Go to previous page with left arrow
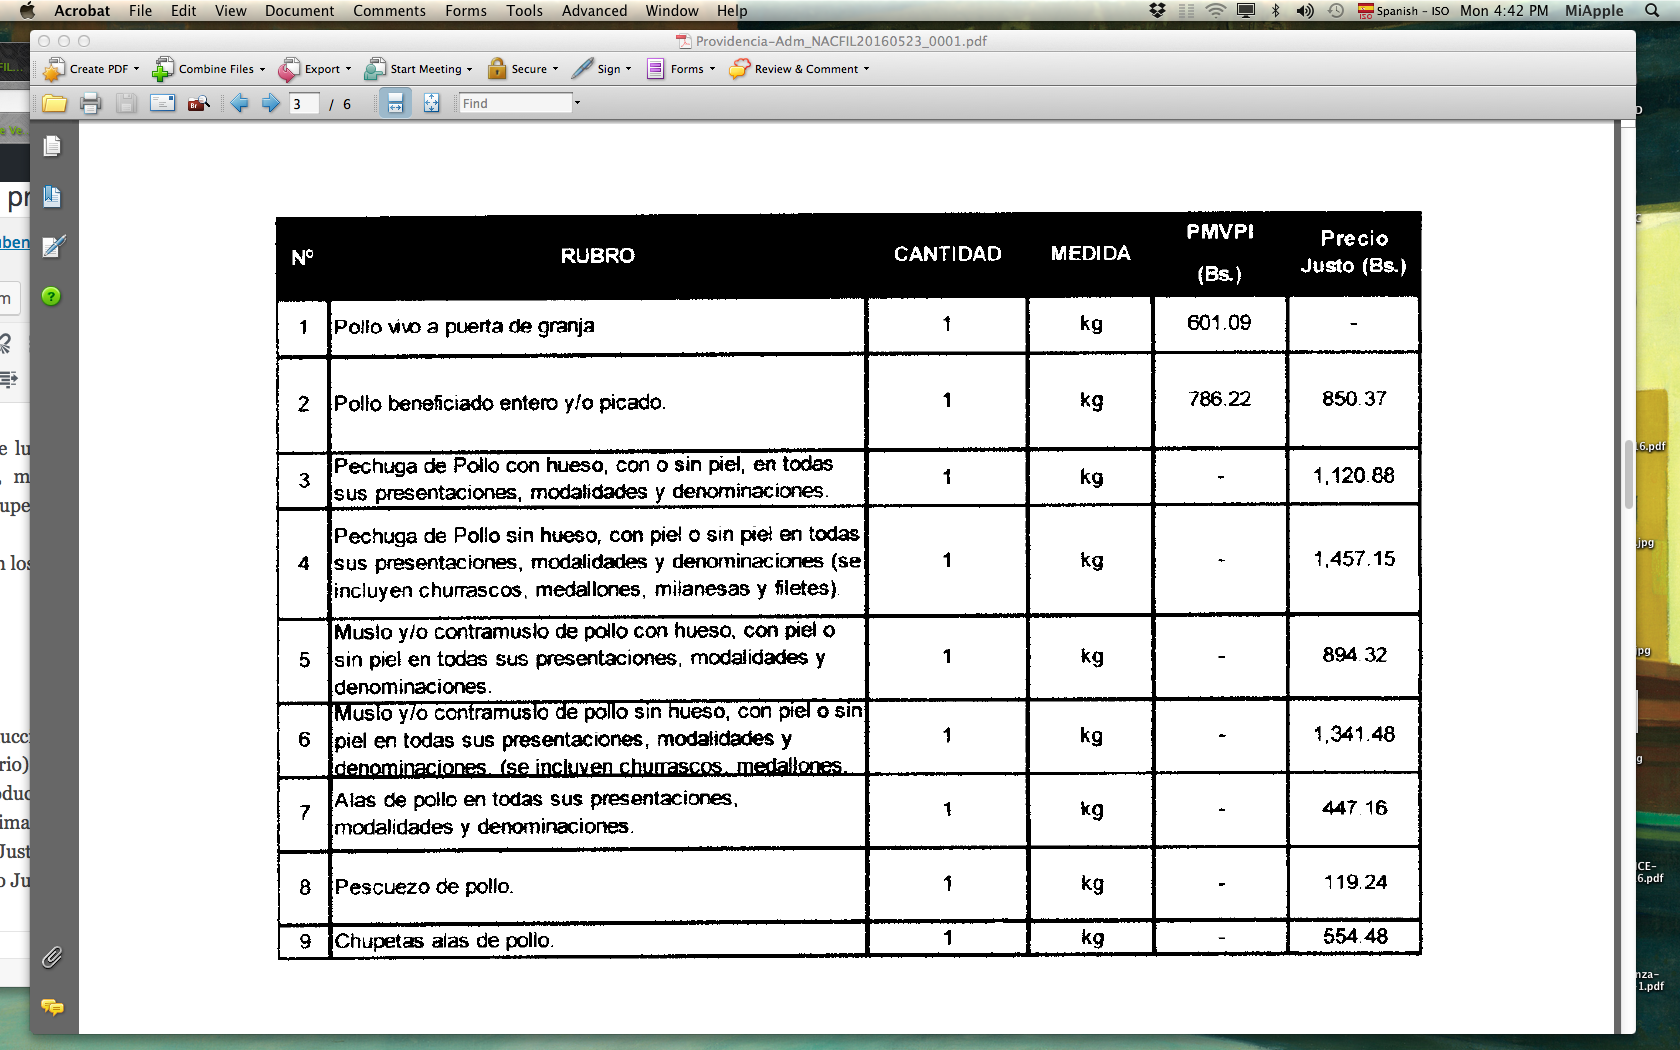The width and height of the screenshot is (1680, 1050). coord(239,103)
